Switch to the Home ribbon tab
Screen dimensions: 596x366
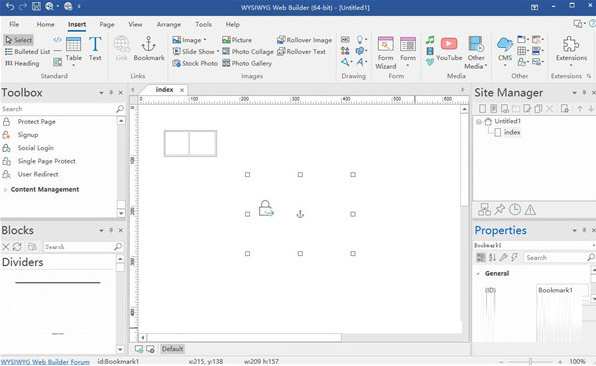tap(46, 24)
